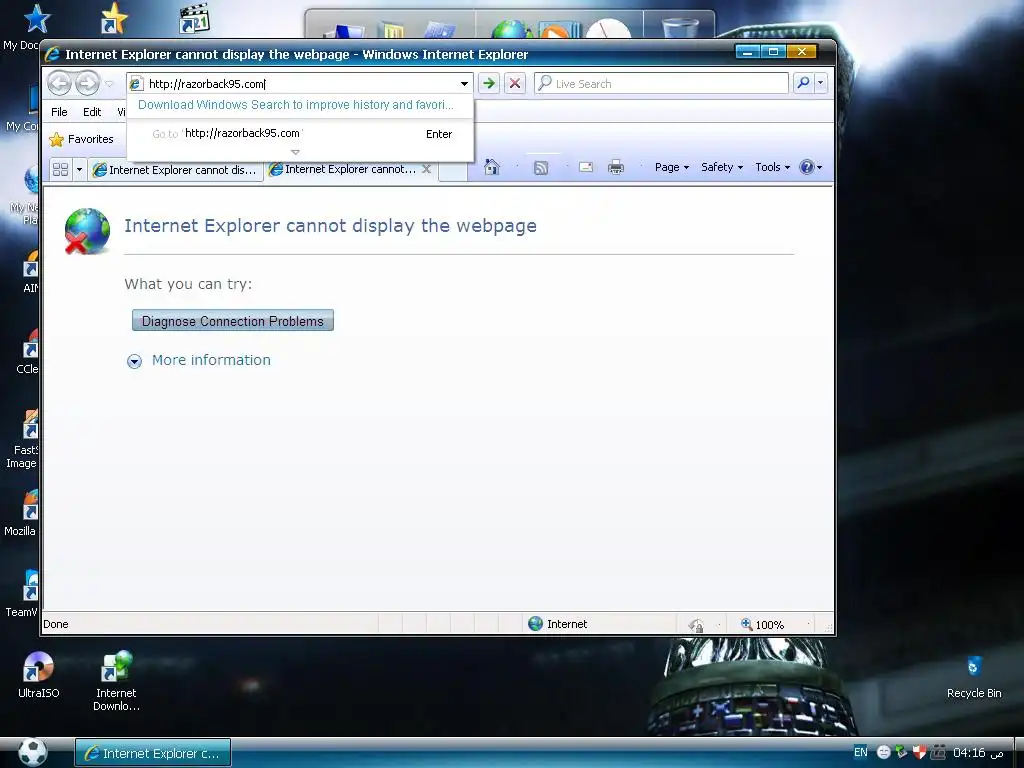
Task: Select the Recycle Bin desktop icon
Action: [974, 677]
